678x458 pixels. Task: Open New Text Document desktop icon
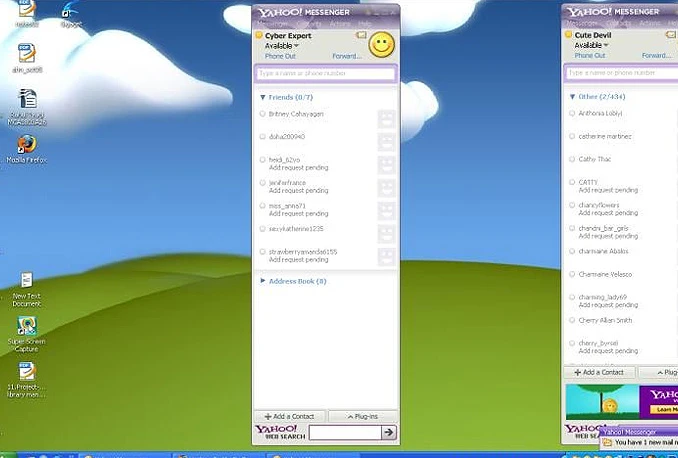[x=26, y=289]
